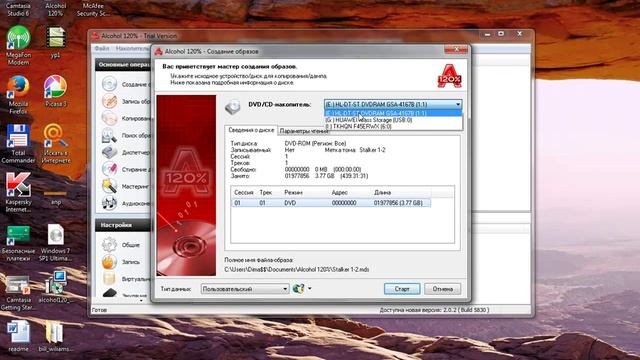The image size is (640, 360).
Task: Select 'Стирание дисков' eraser icon
Action: tap(109, 169)
